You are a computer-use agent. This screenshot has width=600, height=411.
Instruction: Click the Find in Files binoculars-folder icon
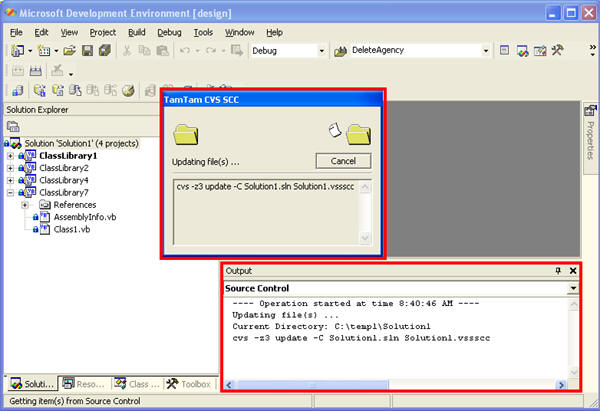340,51
